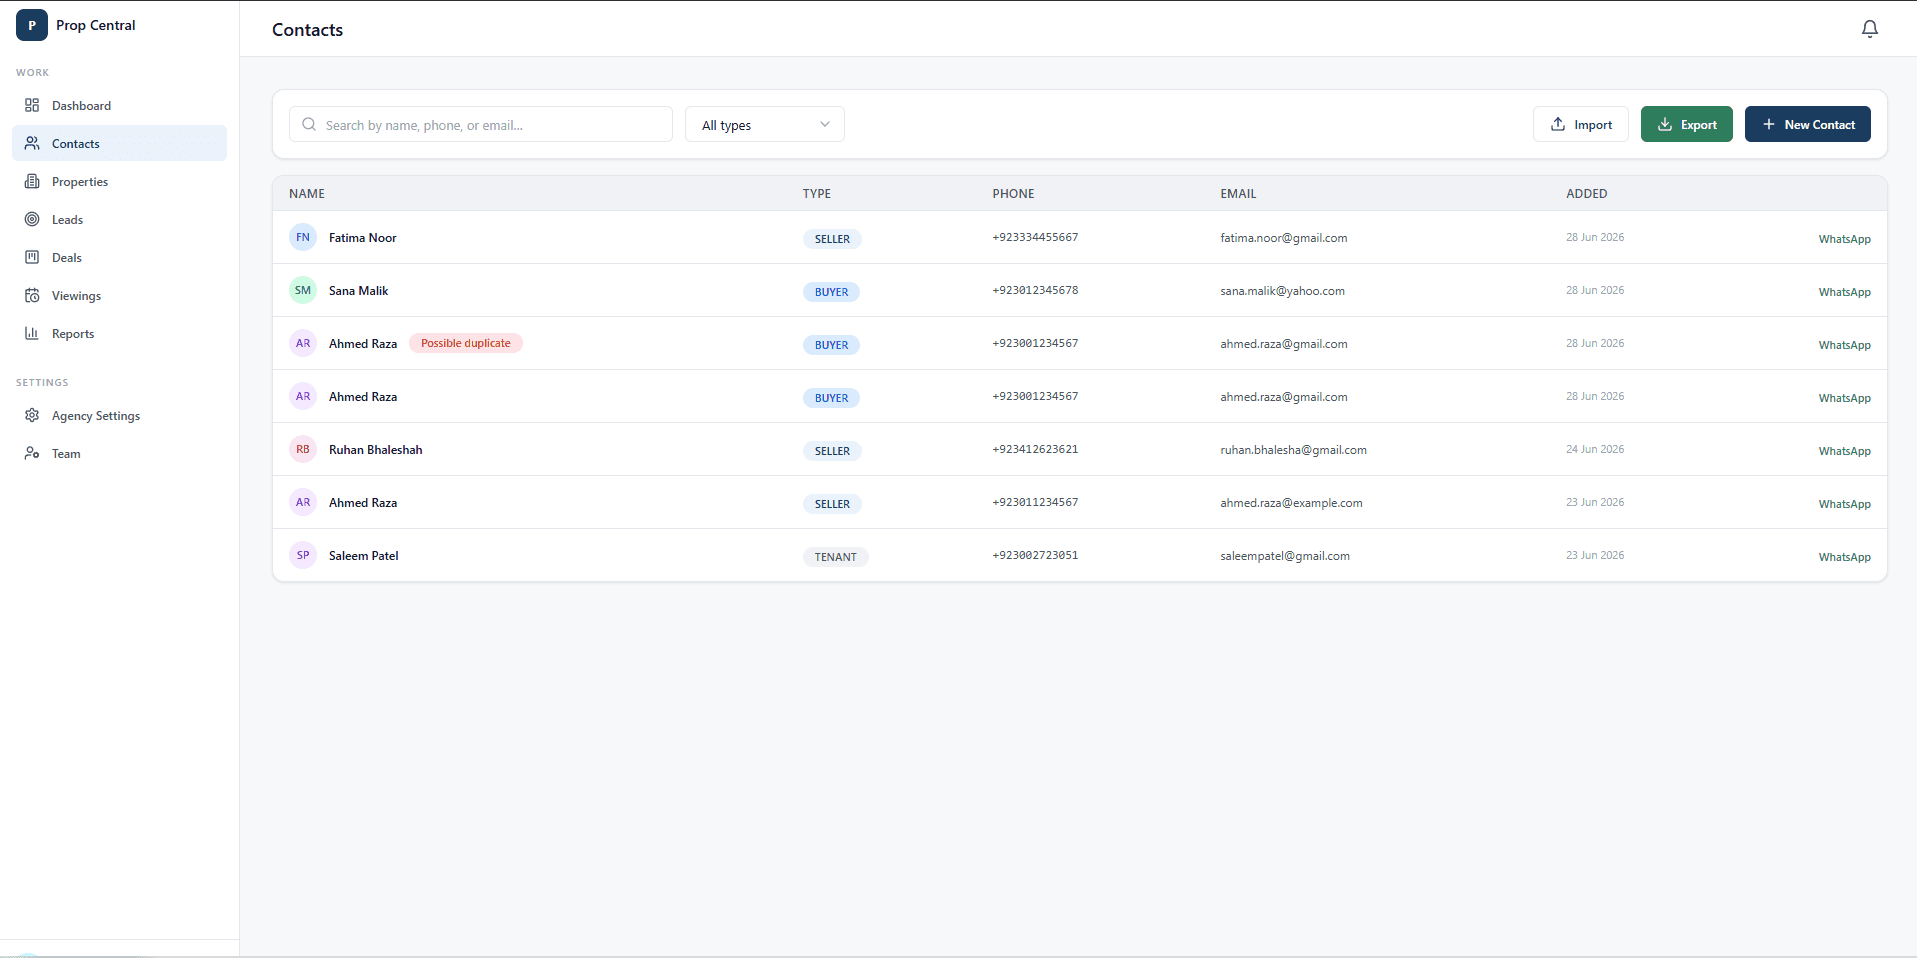Click the magnifier icon in search box
1917x958 pixels.
point(309,124)
